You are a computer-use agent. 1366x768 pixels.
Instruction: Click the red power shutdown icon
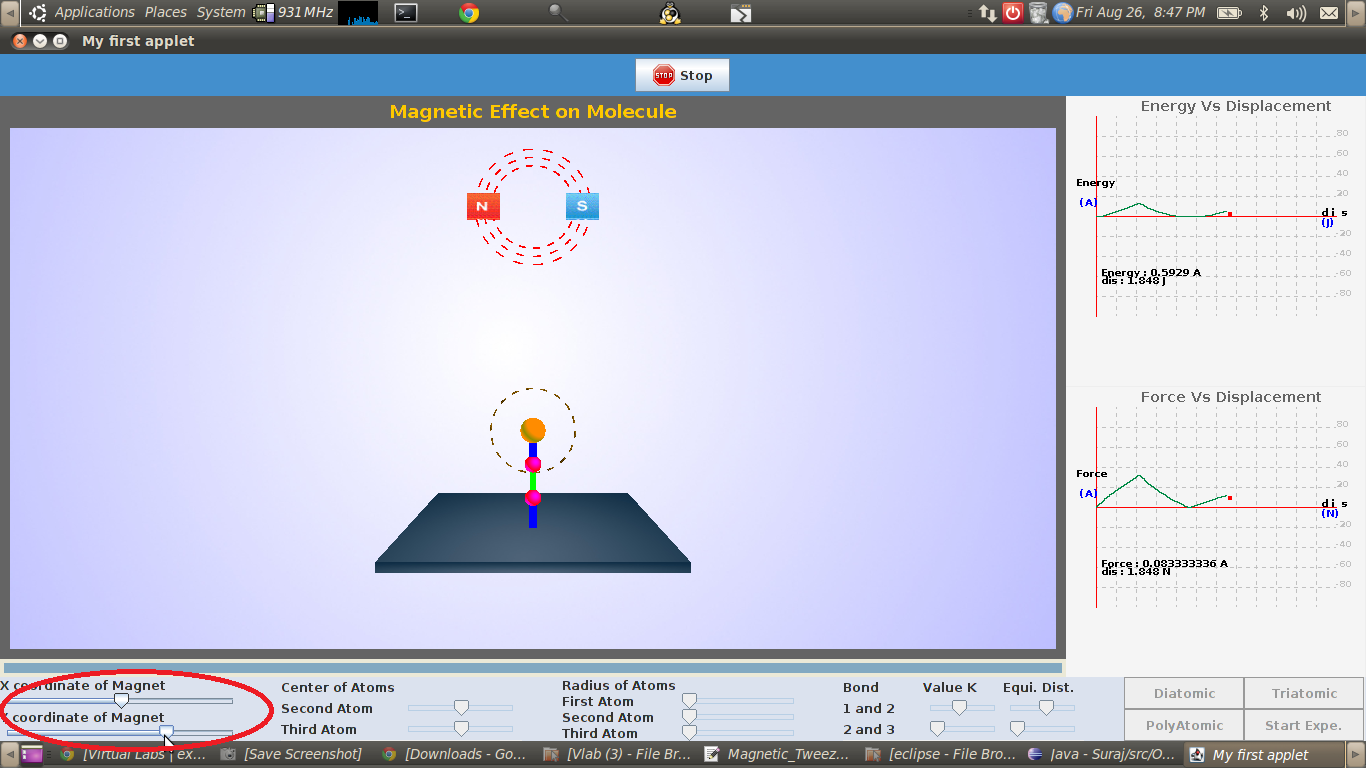pyautogui.click(x=1013, y=13)
